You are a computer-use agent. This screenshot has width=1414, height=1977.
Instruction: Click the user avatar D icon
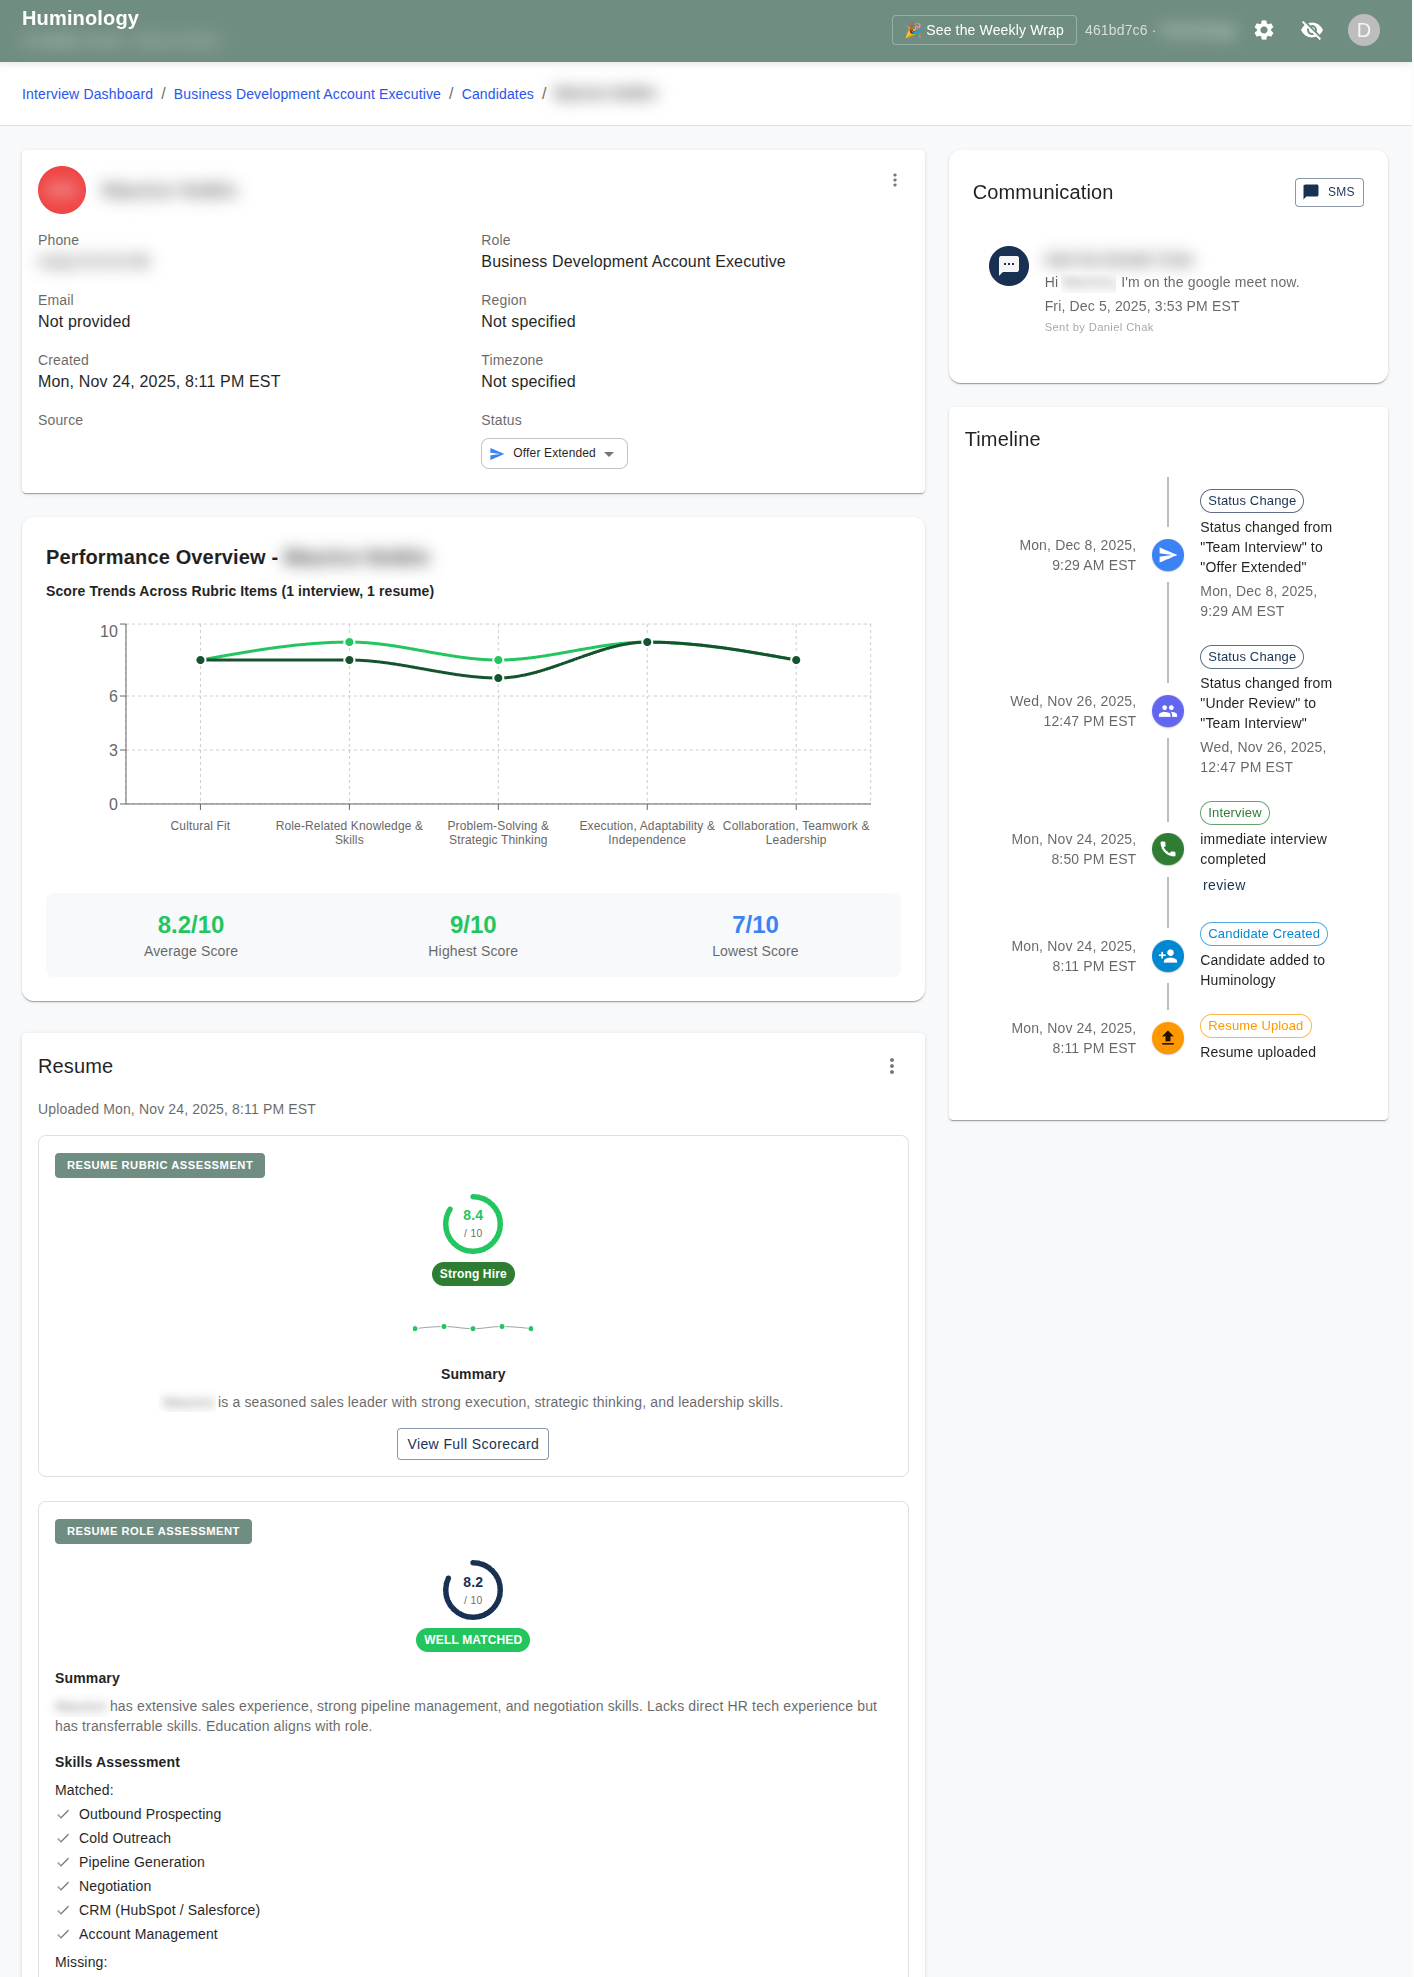tap(1363, 30)
